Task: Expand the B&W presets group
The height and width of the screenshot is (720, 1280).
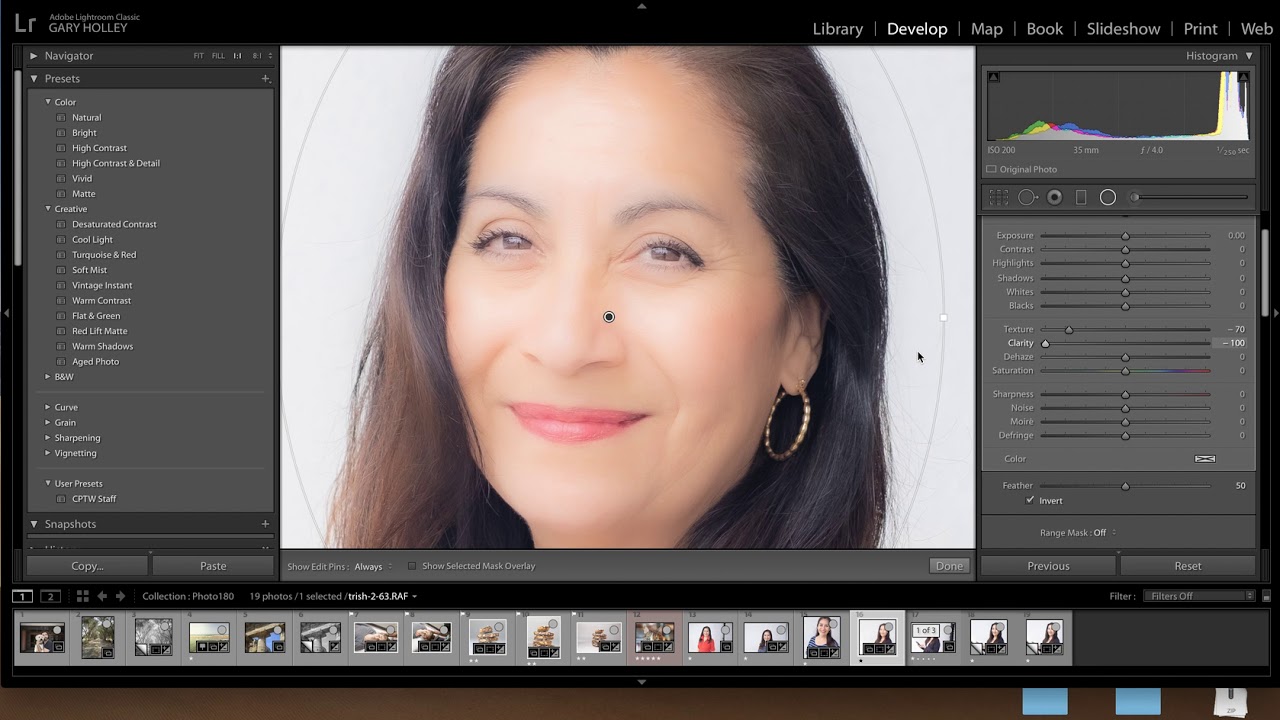Action: (48, 377)
